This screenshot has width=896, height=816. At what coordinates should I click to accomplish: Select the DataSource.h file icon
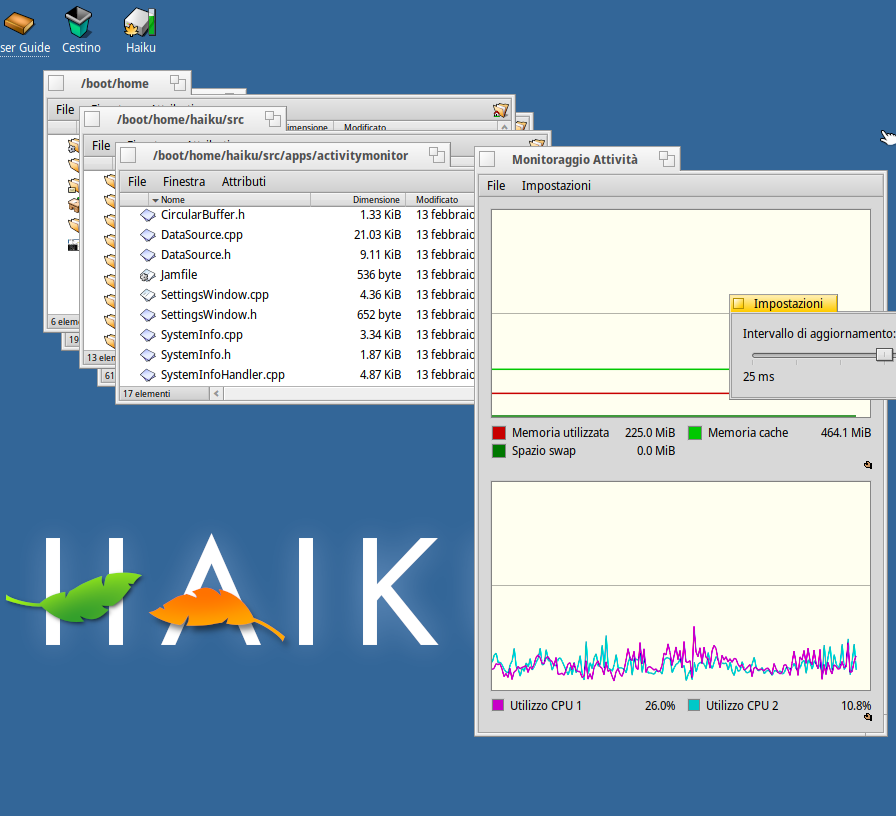point(148,255)
